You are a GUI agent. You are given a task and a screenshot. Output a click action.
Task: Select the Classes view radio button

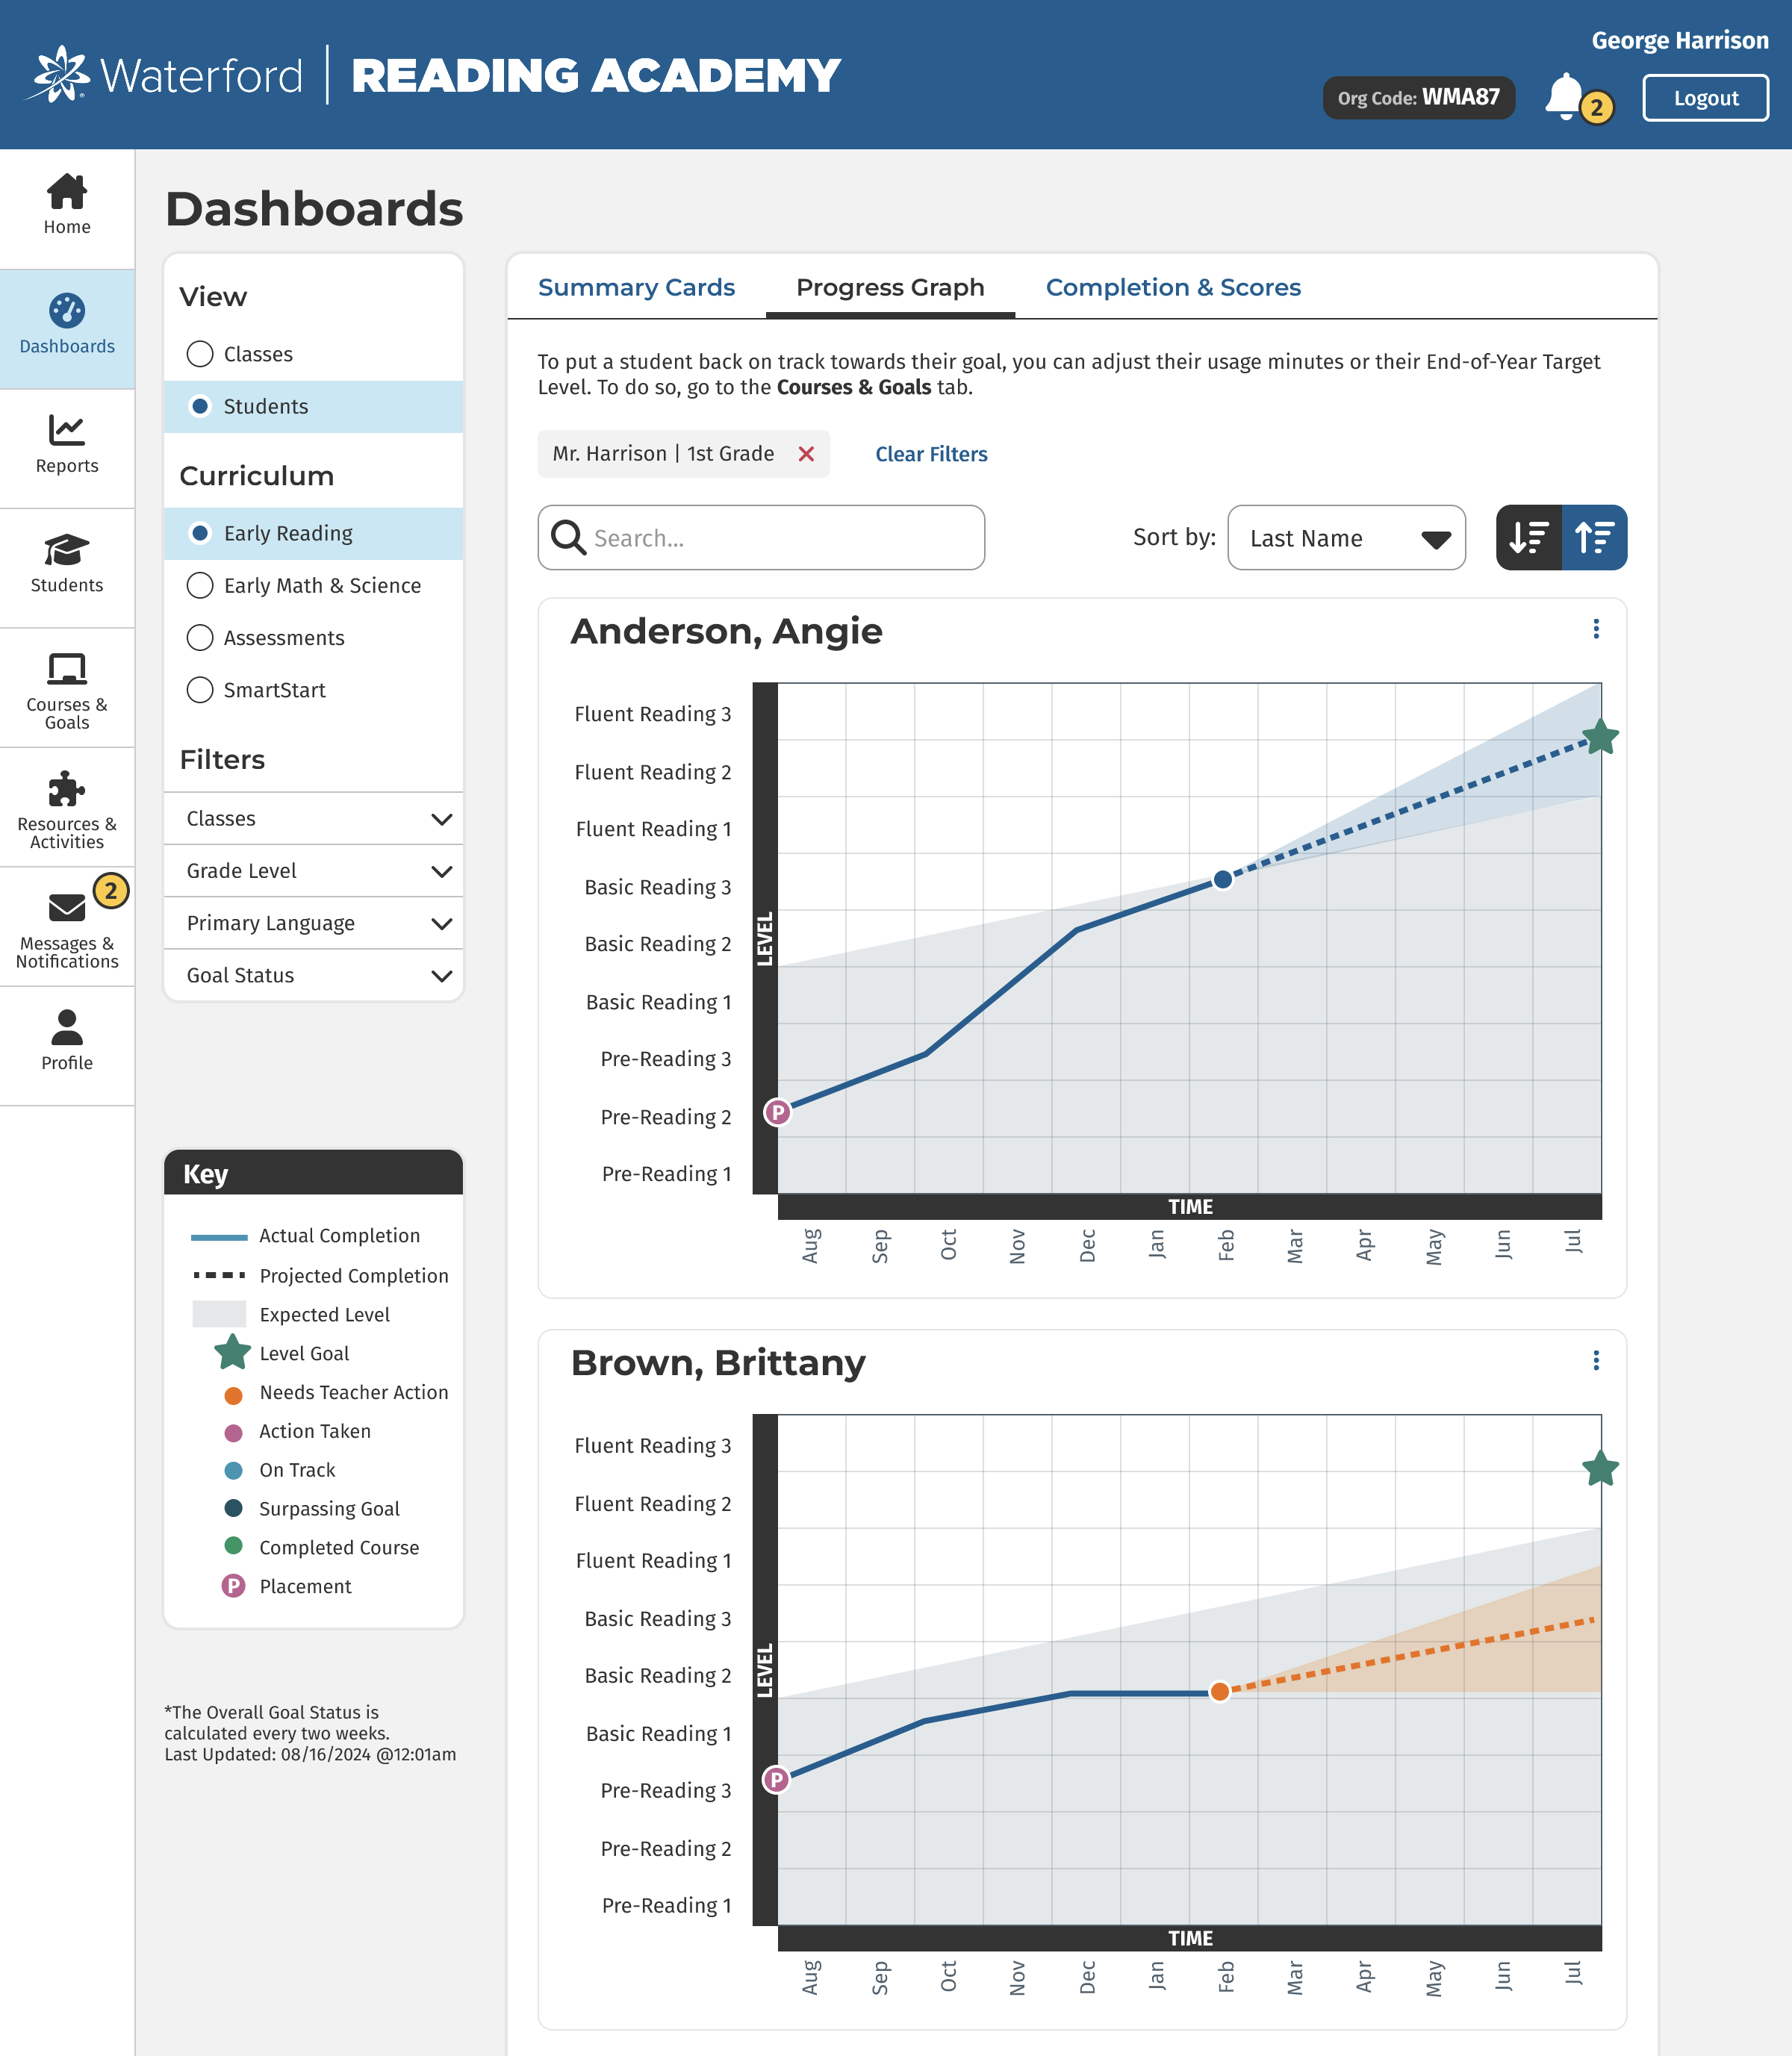coord(200,354)
